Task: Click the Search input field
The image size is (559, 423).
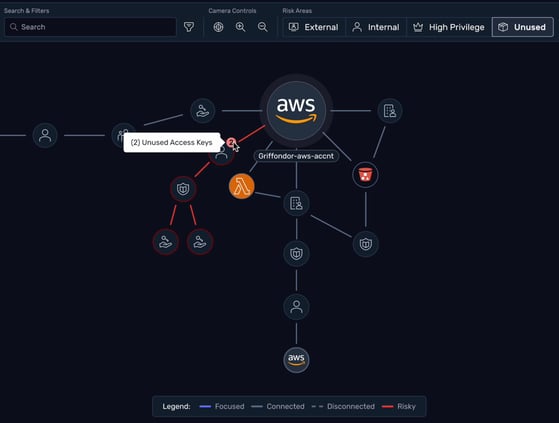Action: 91,27
